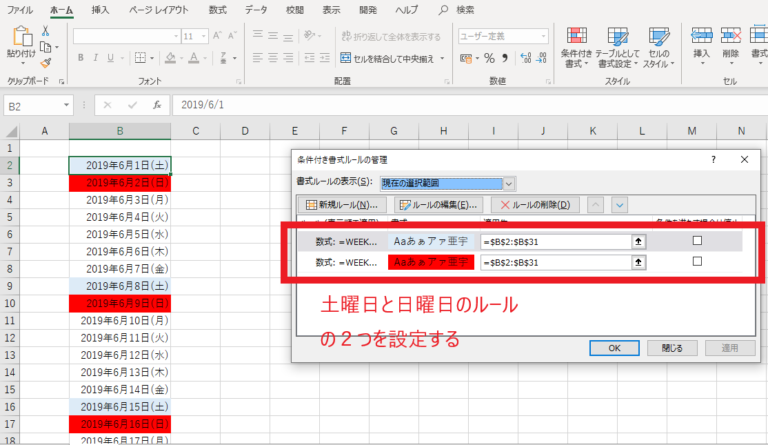This screenshot has height=445, width=768.
Task: Toggle italic formatting button
Action: (96, 58)
